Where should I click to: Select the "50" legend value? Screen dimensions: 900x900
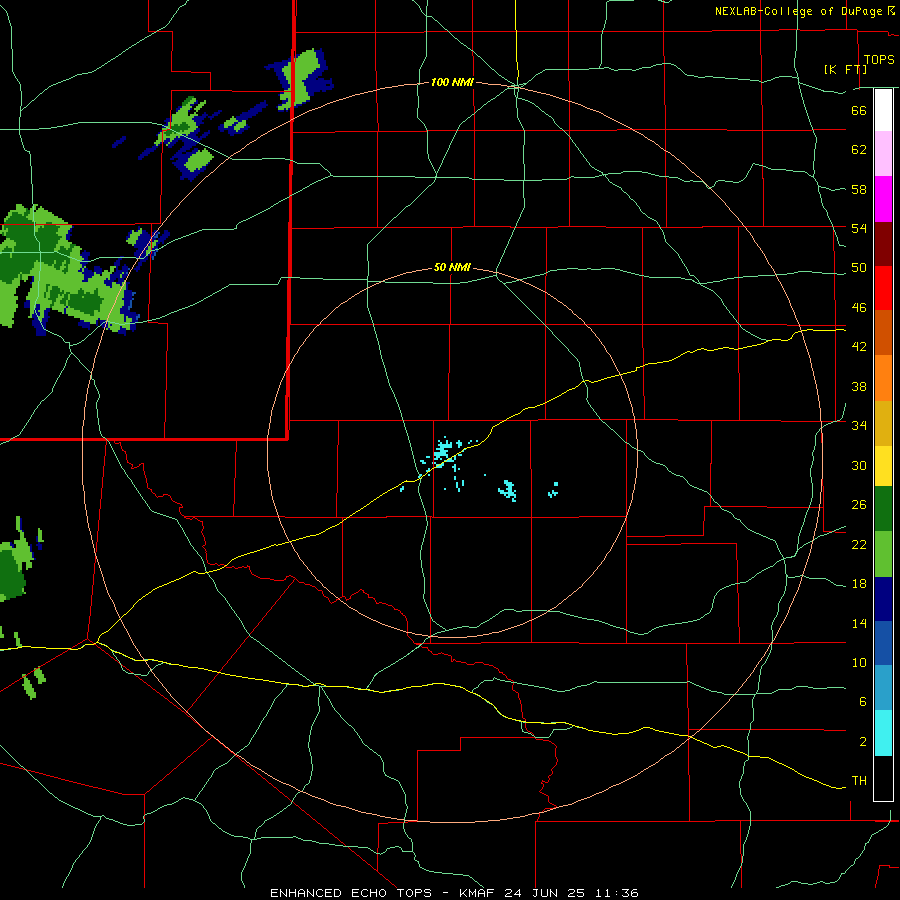(x=859, y=268)
